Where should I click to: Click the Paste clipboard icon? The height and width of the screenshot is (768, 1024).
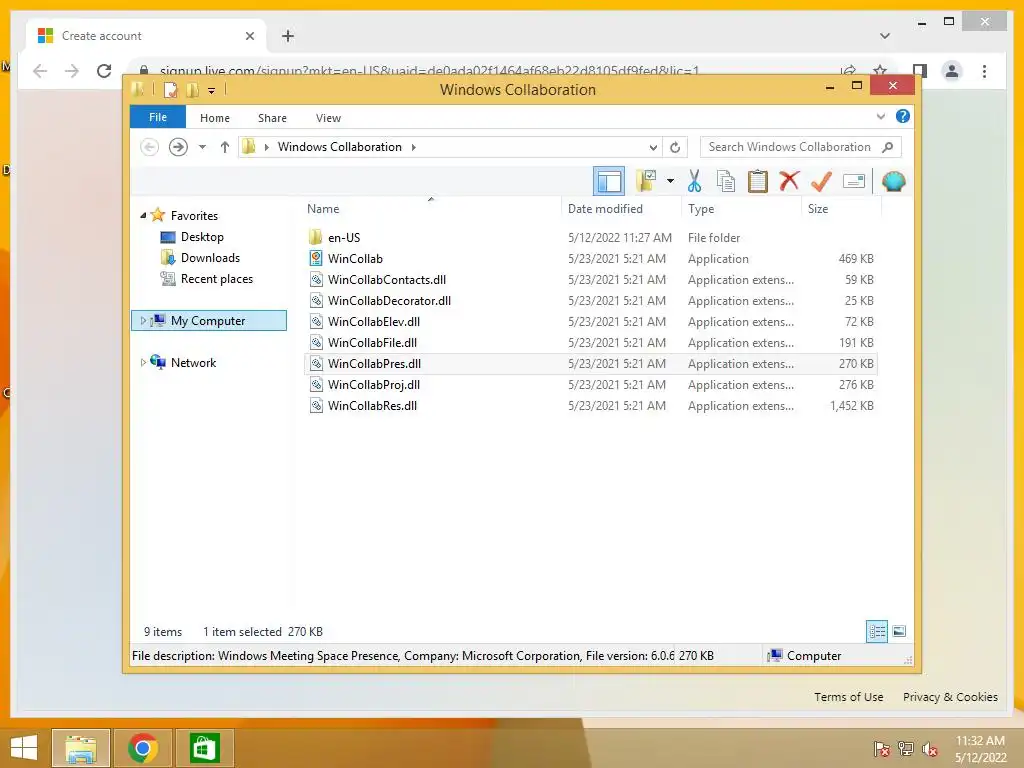(x=758, y=181)
